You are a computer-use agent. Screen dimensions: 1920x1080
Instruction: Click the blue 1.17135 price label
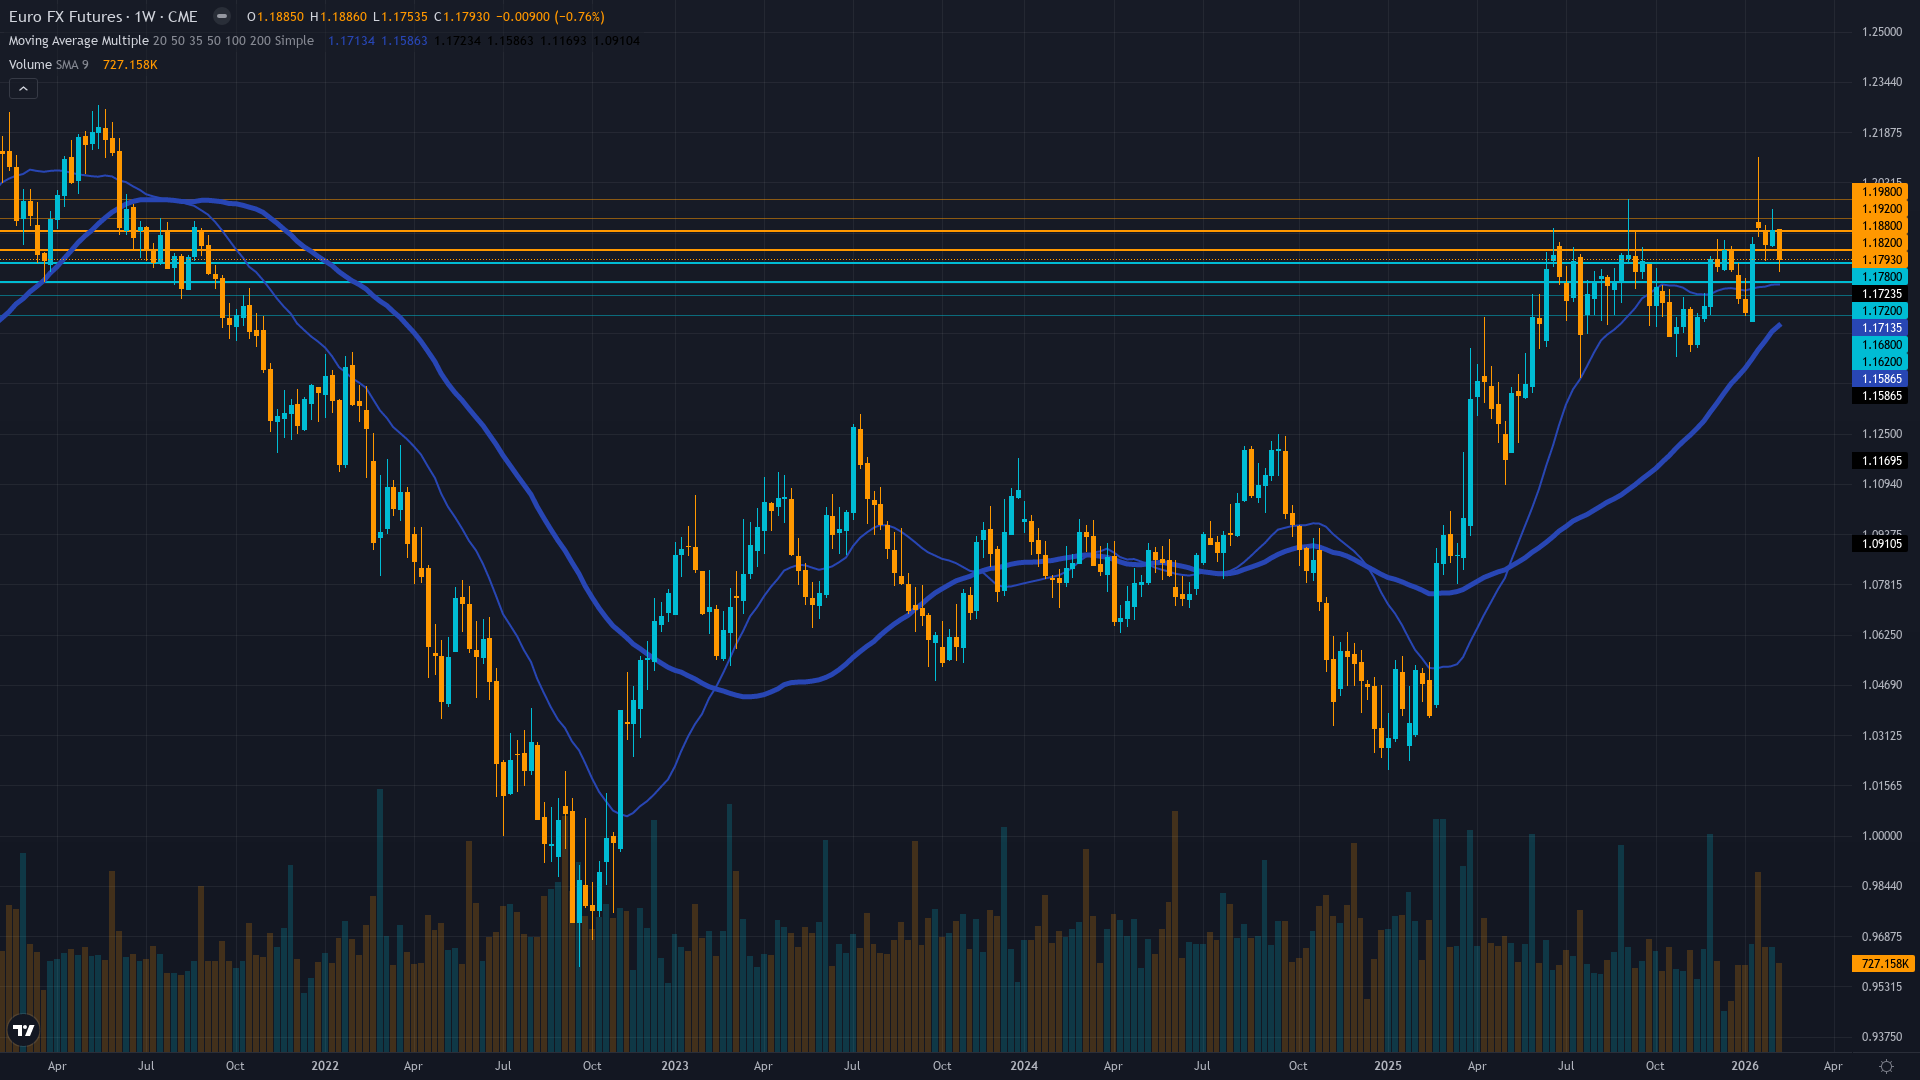(1880, 328)
